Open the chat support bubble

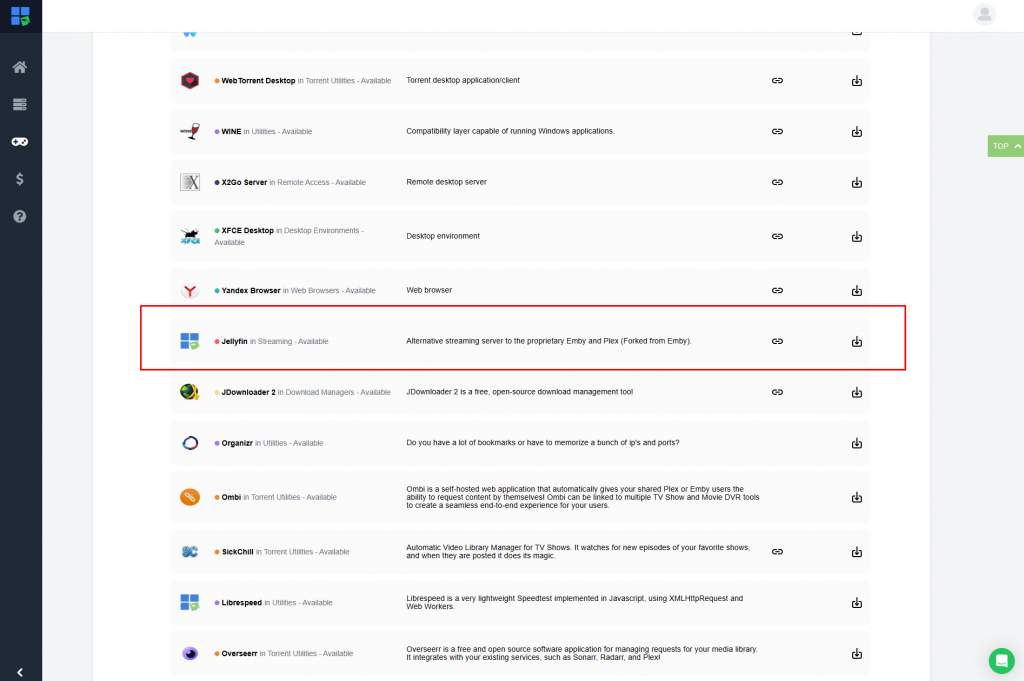(x=1001, y=660)
